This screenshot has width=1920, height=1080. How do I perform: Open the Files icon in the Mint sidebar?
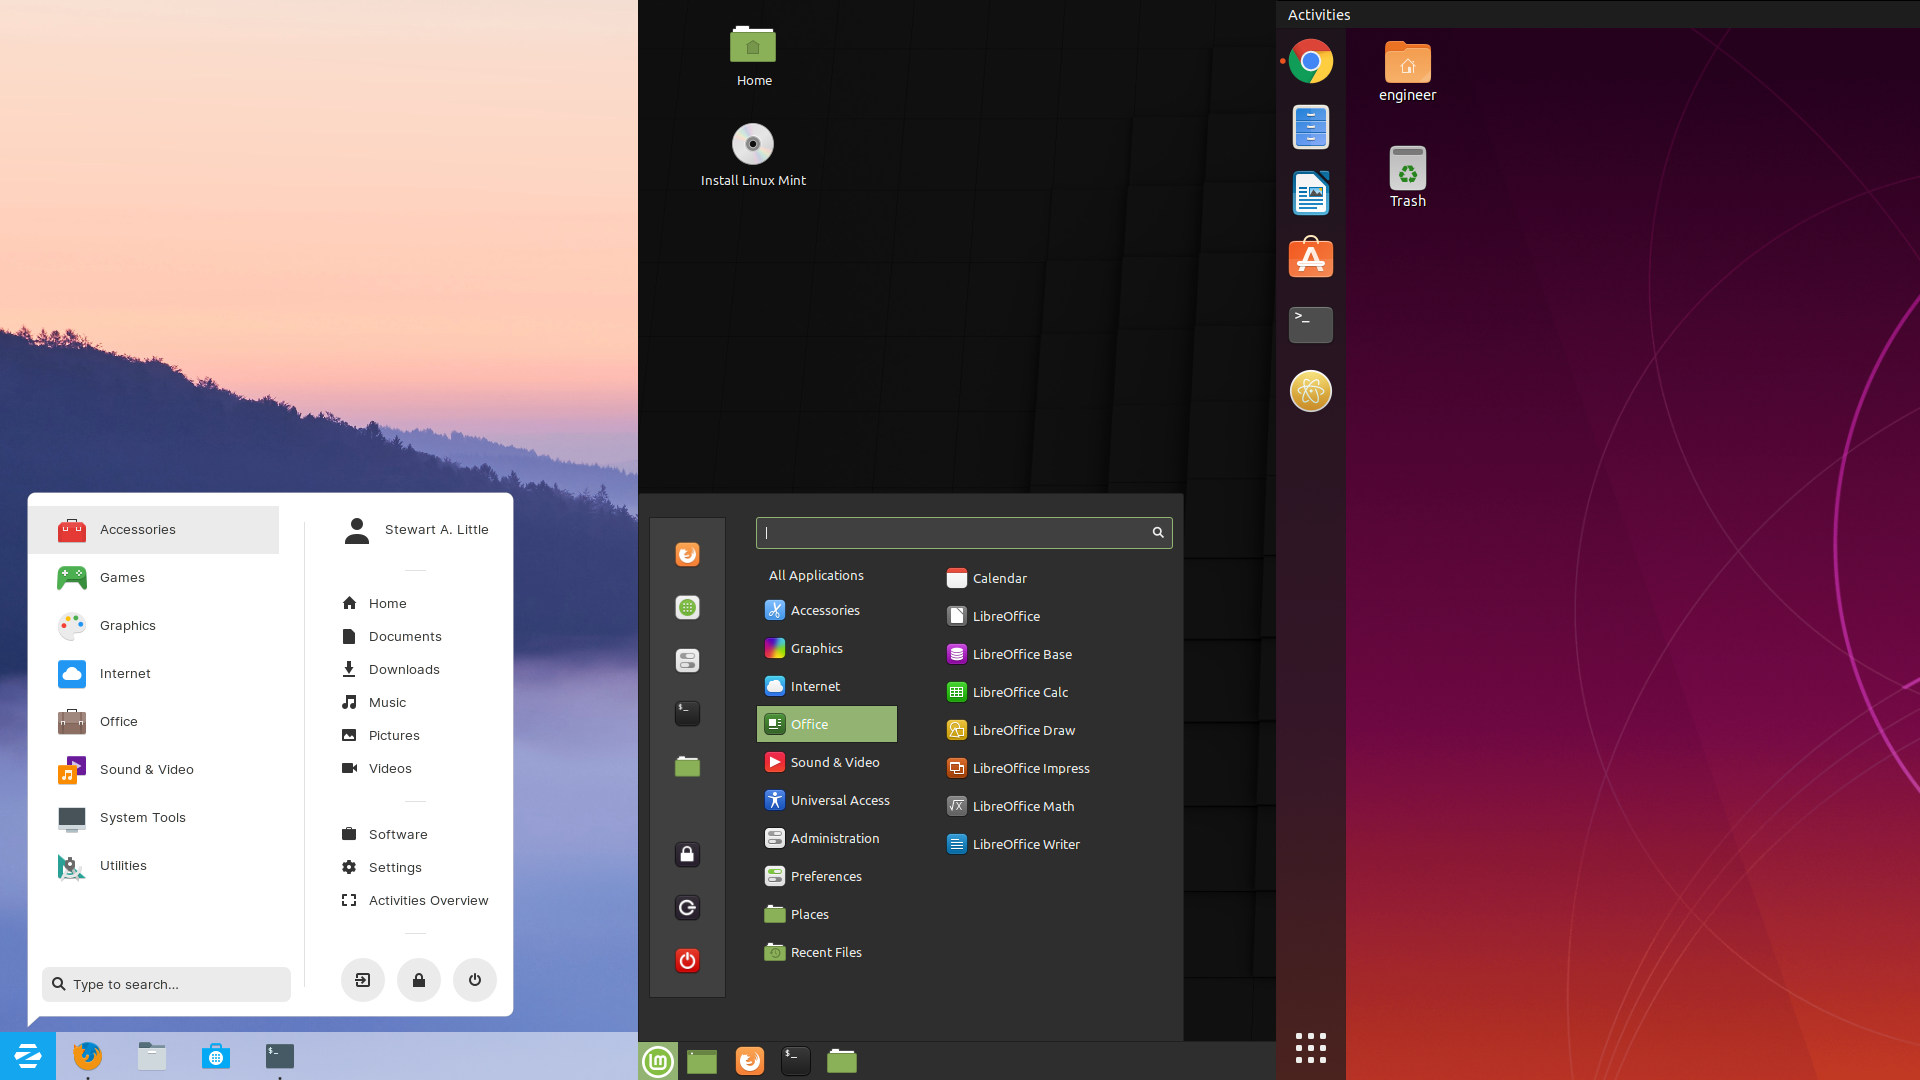pyautogui.click(x=687, y=768)
